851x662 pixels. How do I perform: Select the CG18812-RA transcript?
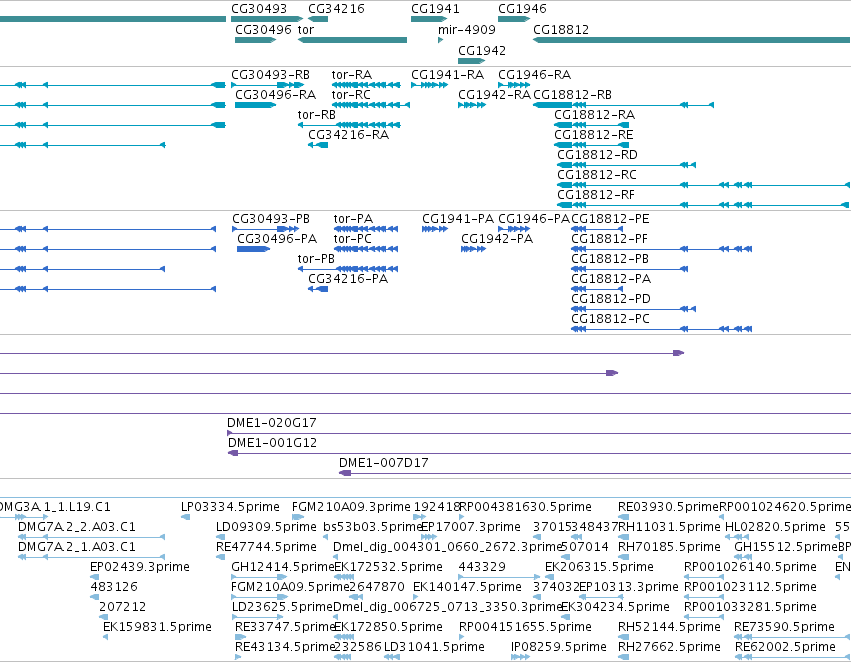[592, 125]
